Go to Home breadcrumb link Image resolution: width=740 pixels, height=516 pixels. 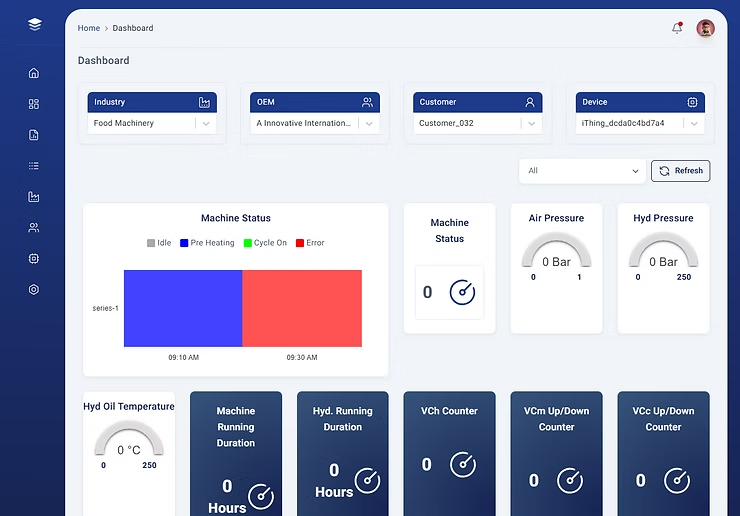[x=89, y=28]
